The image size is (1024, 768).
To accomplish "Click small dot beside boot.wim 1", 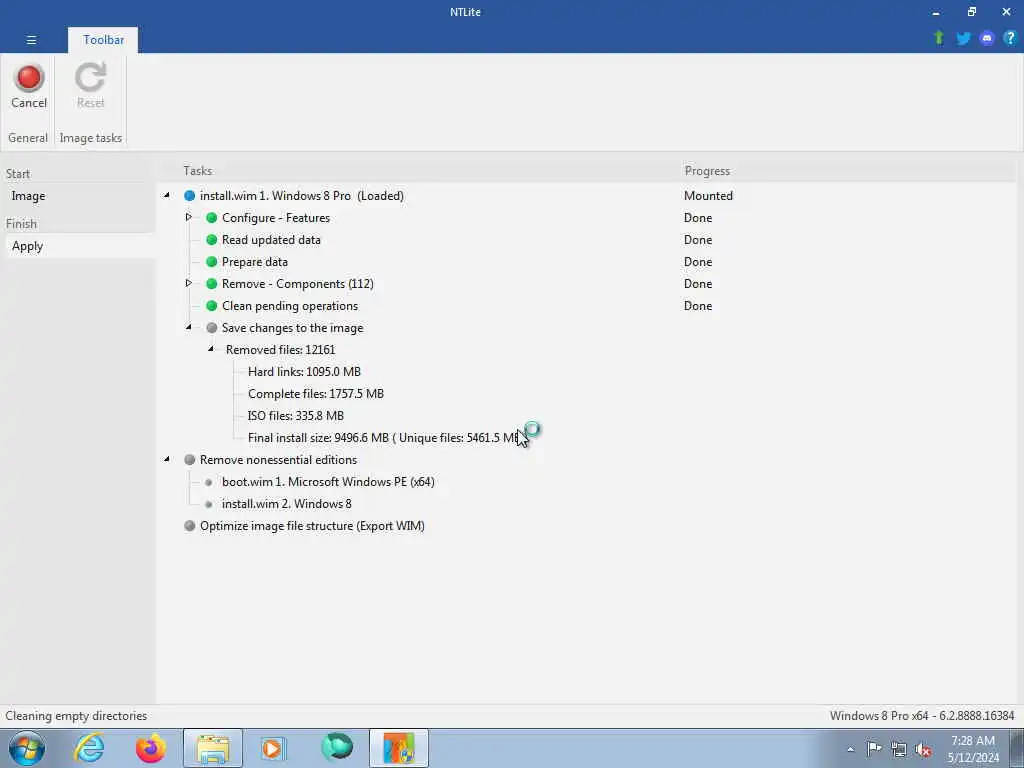I will (x=209, y=483).
